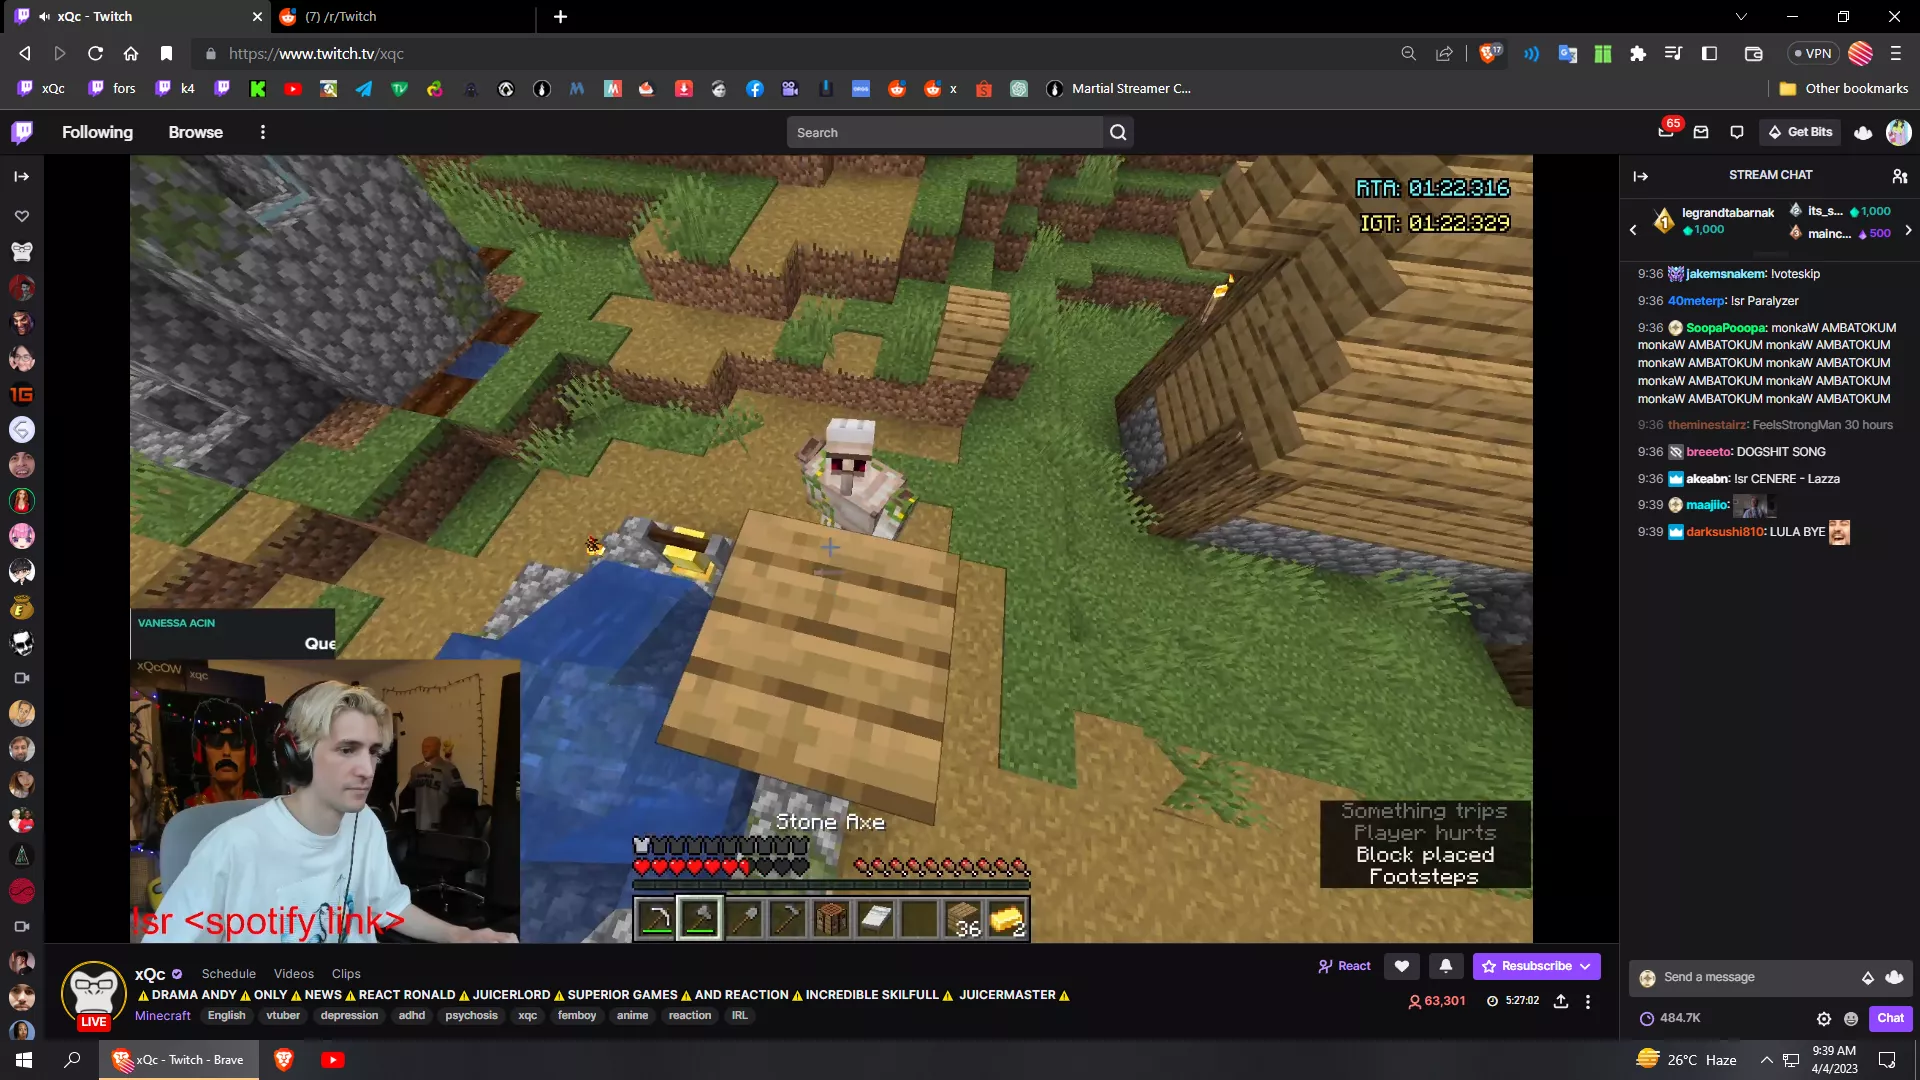Switch to the Clips tab
This screenshot has width=1920, height=1080.
[x=345, y=973]
